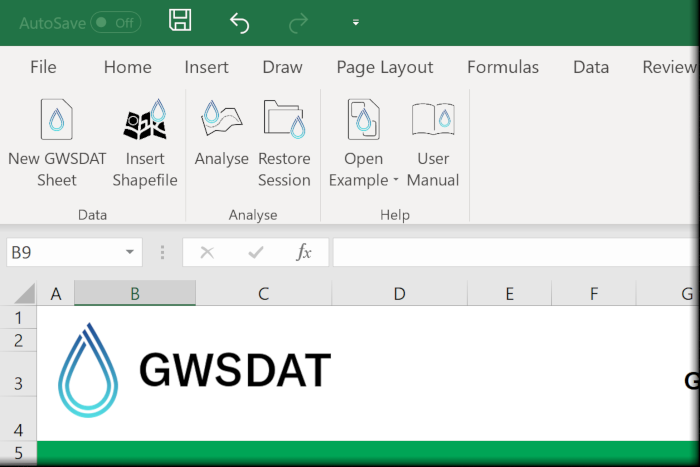Click the formula bar resize dots handle
The image size is (700, 467).
point(162,252)
